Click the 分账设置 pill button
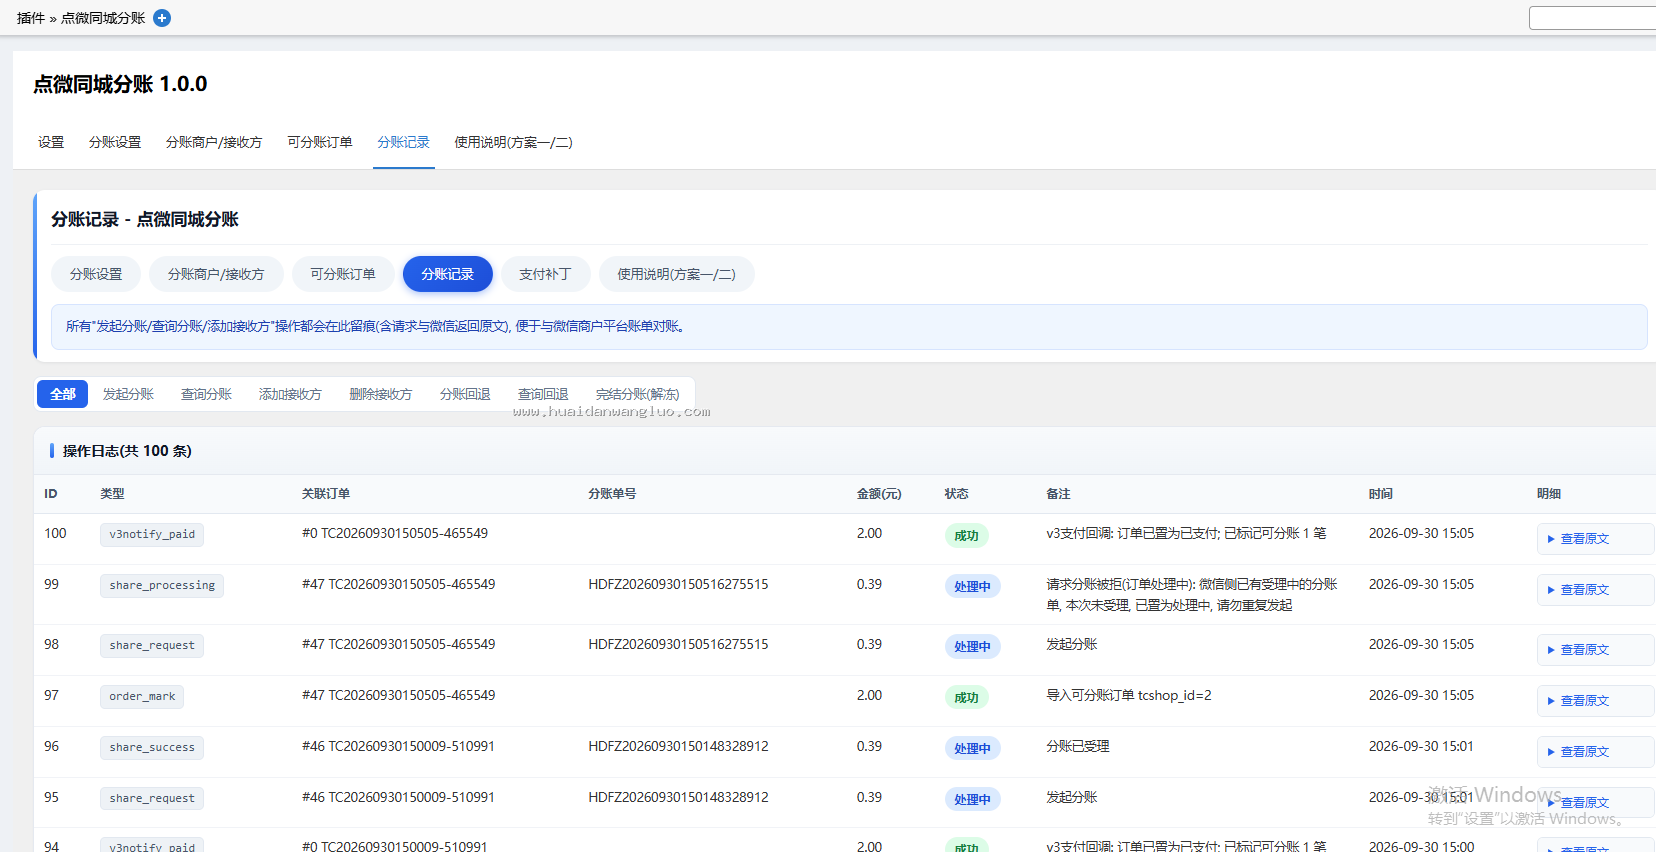This screenshot has width=1656, height=852. [96, 274]
